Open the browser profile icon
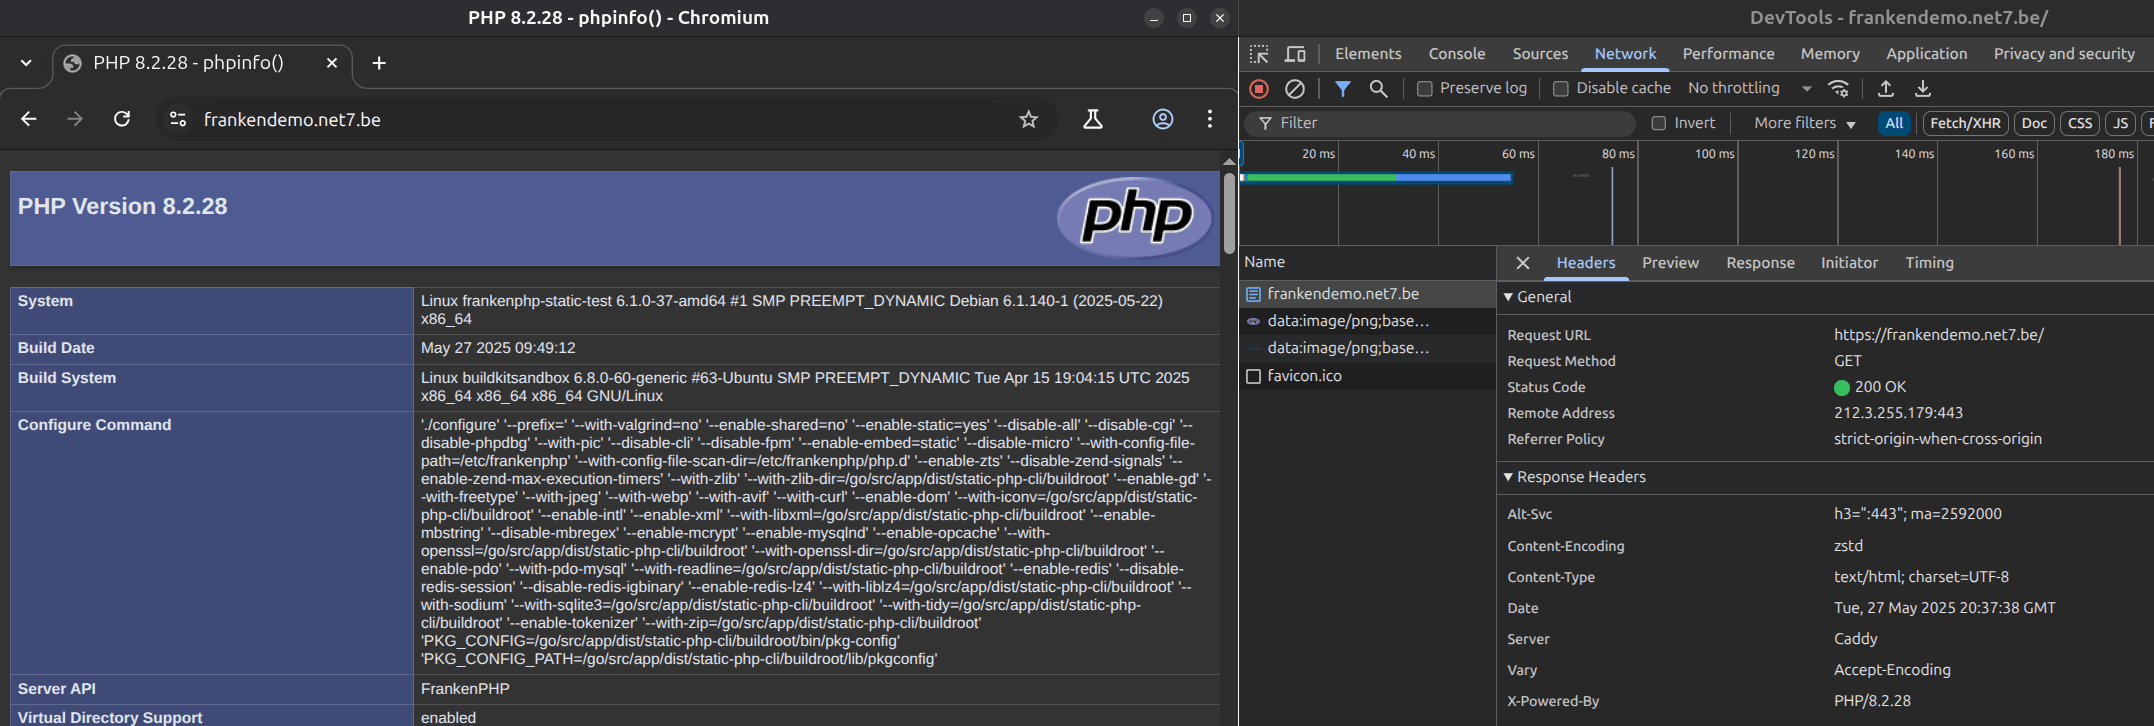 click(x=1163, y=119)
